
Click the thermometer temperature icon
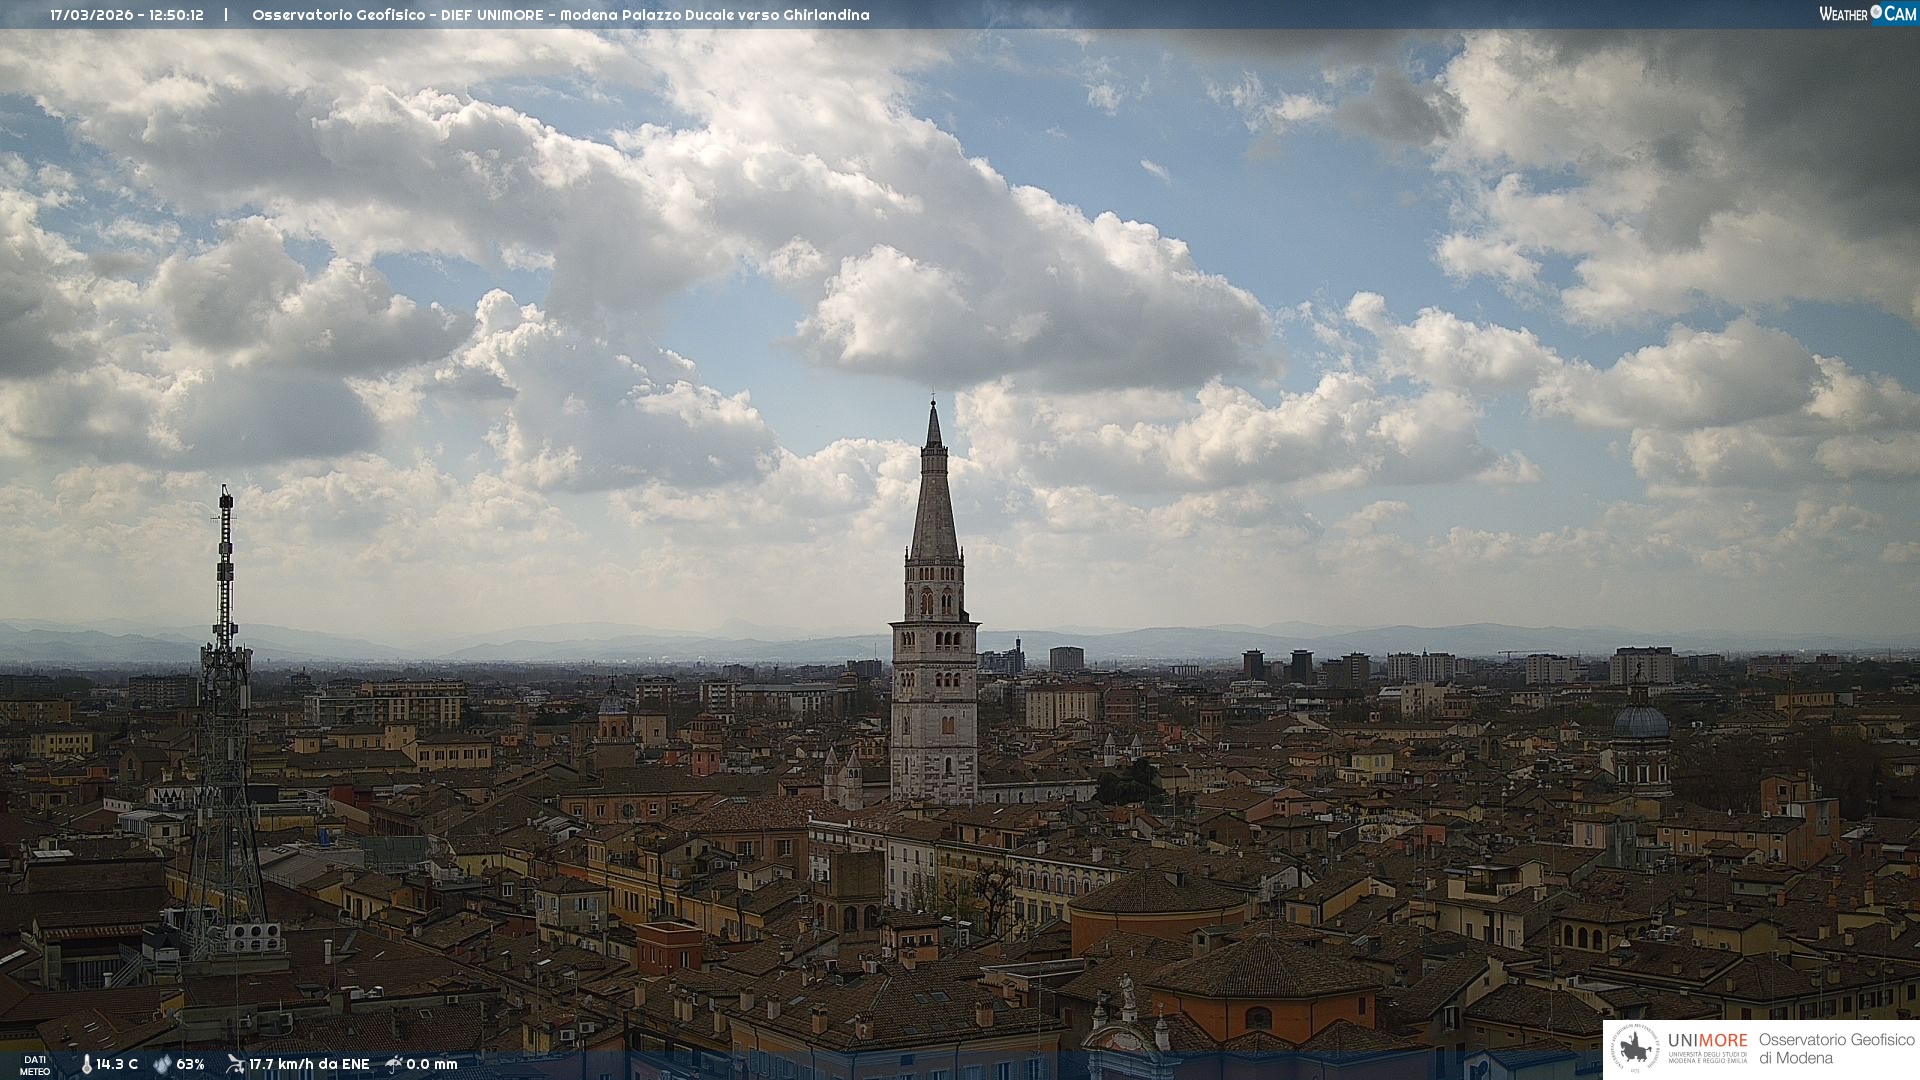pyautogui.click(x=87, y=1064)
